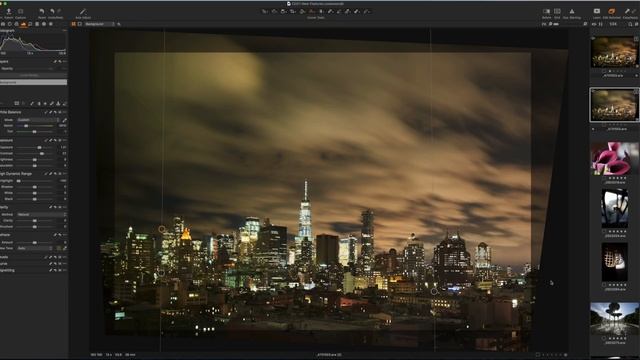Viewport: 640px width, 360px height.
Task: Select the highlighted Keystone cursor tool
Action: pos(312,11)
